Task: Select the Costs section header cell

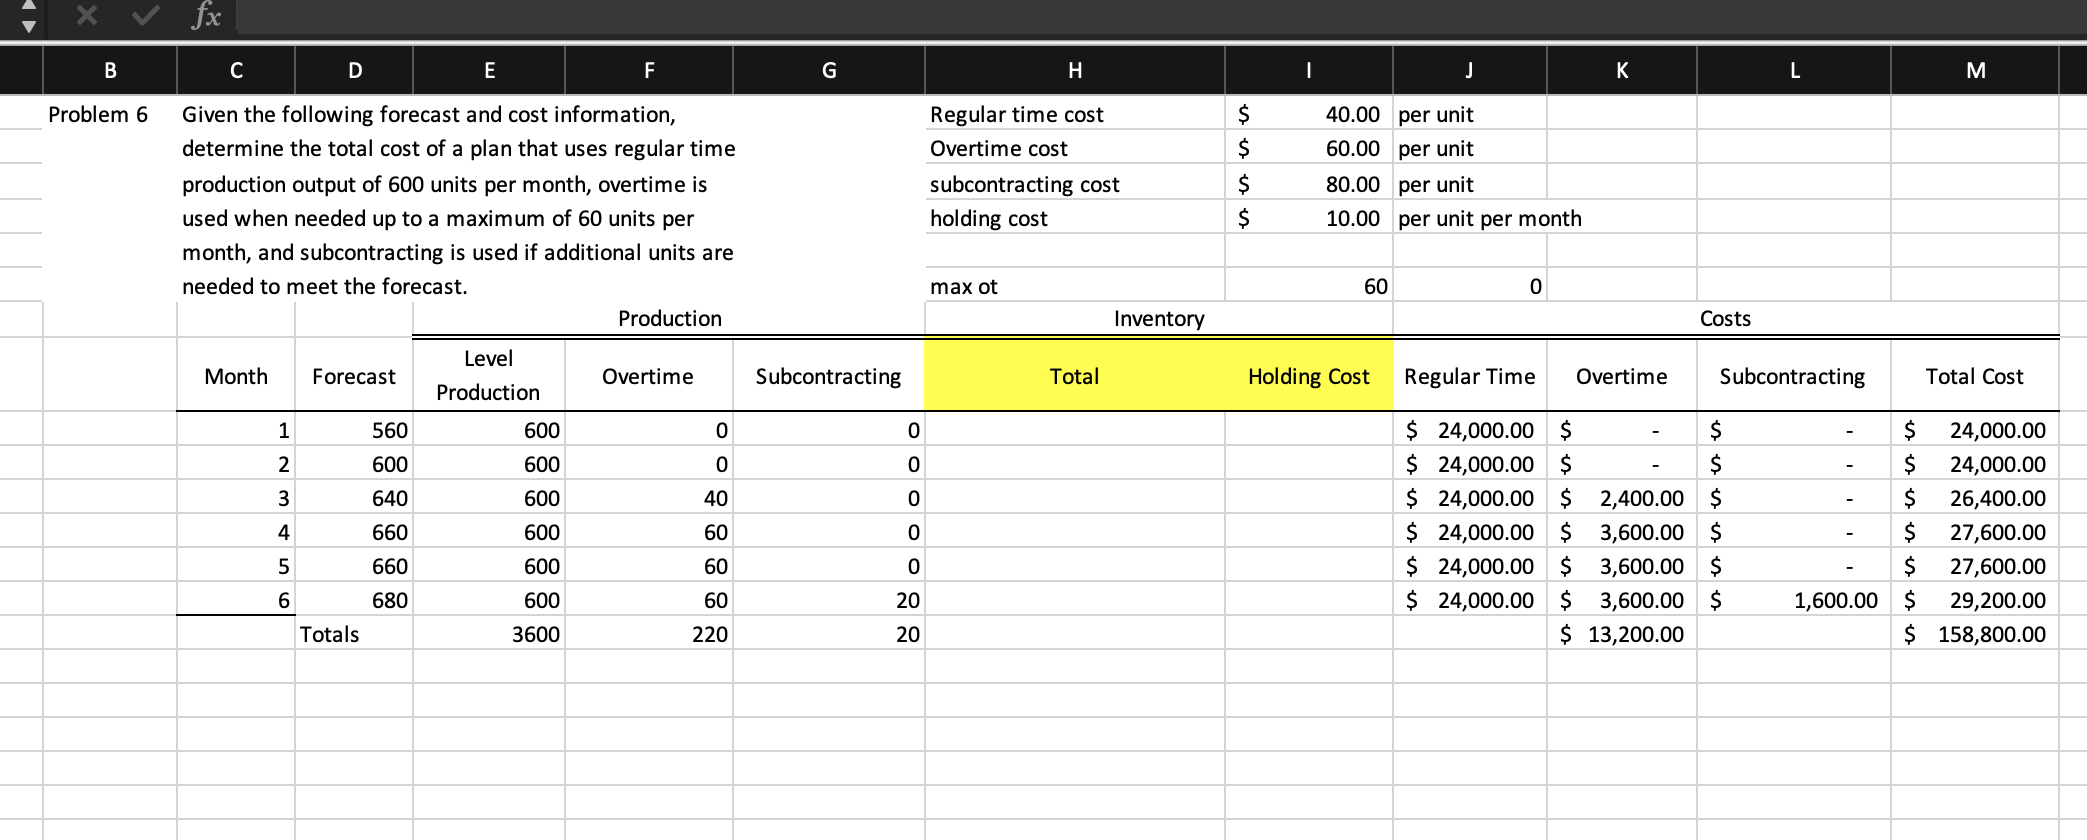Action: coord(1724,318)
